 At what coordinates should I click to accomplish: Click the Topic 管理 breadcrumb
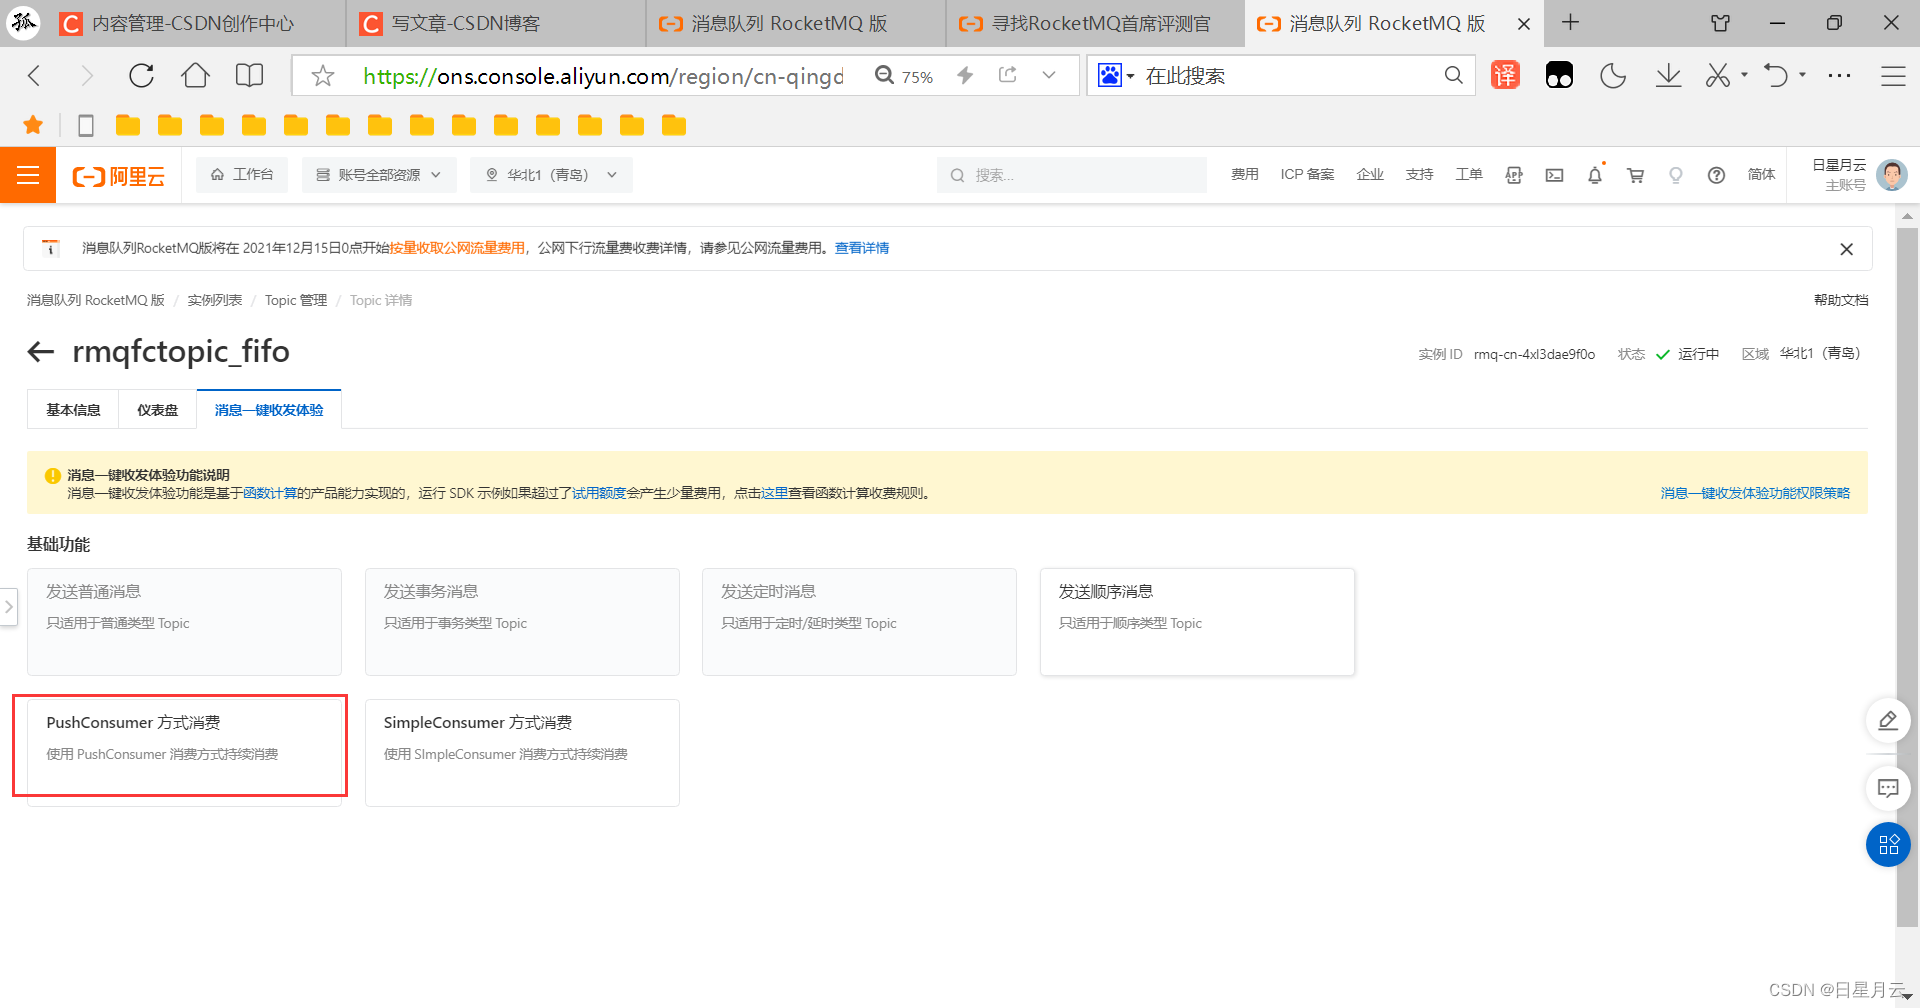coord(296,300)
